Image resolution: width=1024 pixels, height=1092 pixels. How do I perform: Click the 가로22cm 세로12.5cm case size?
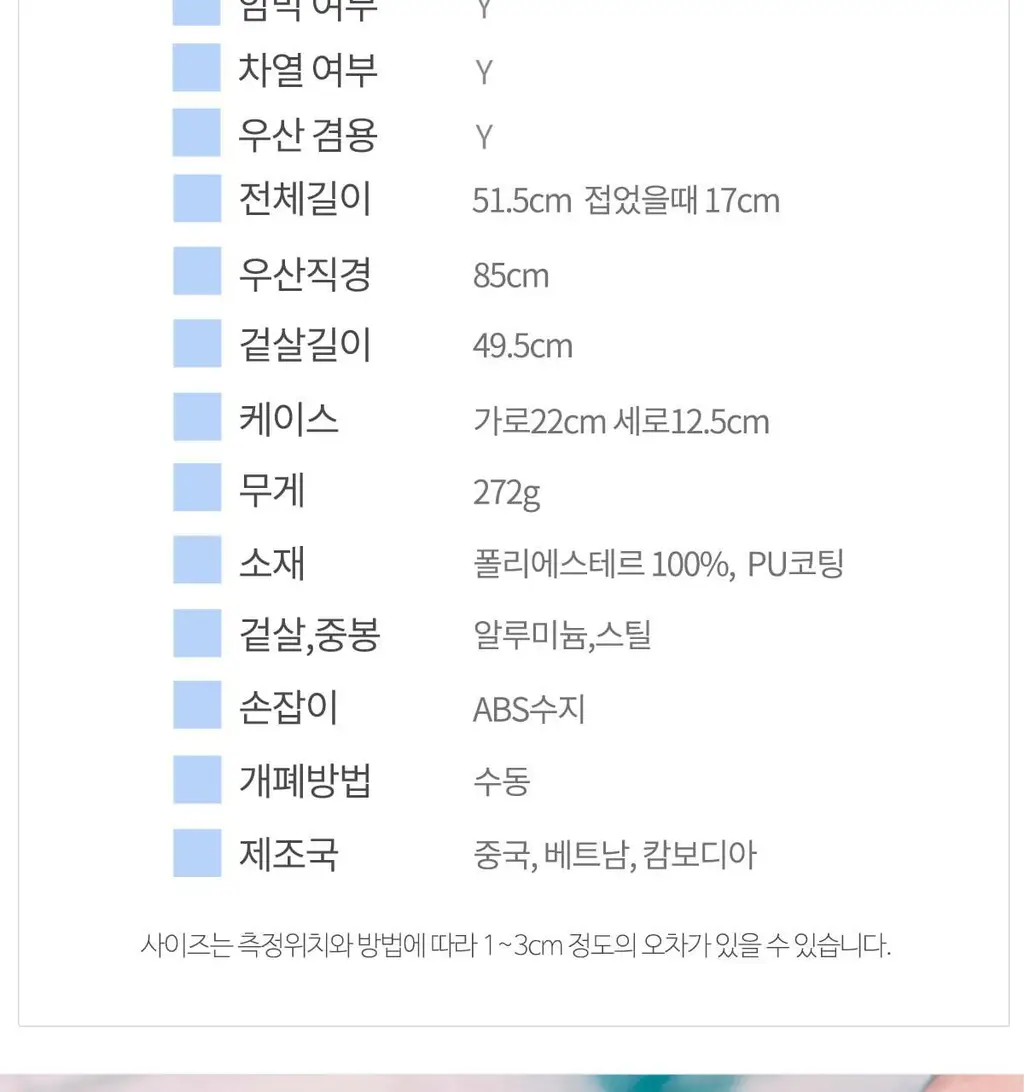621,422
